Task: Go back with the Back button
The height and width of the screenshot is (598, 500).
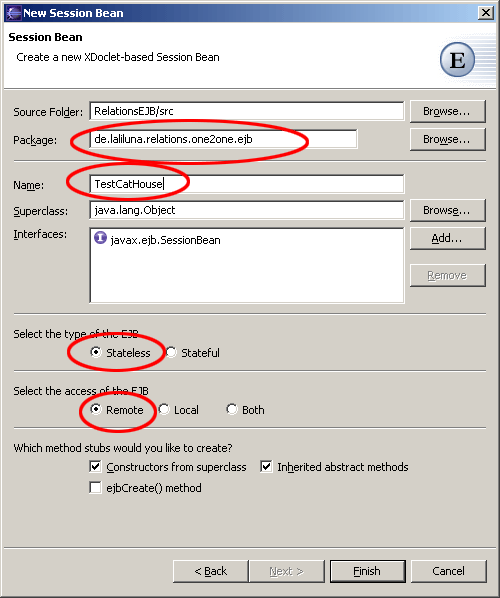Action: point(211,571)
